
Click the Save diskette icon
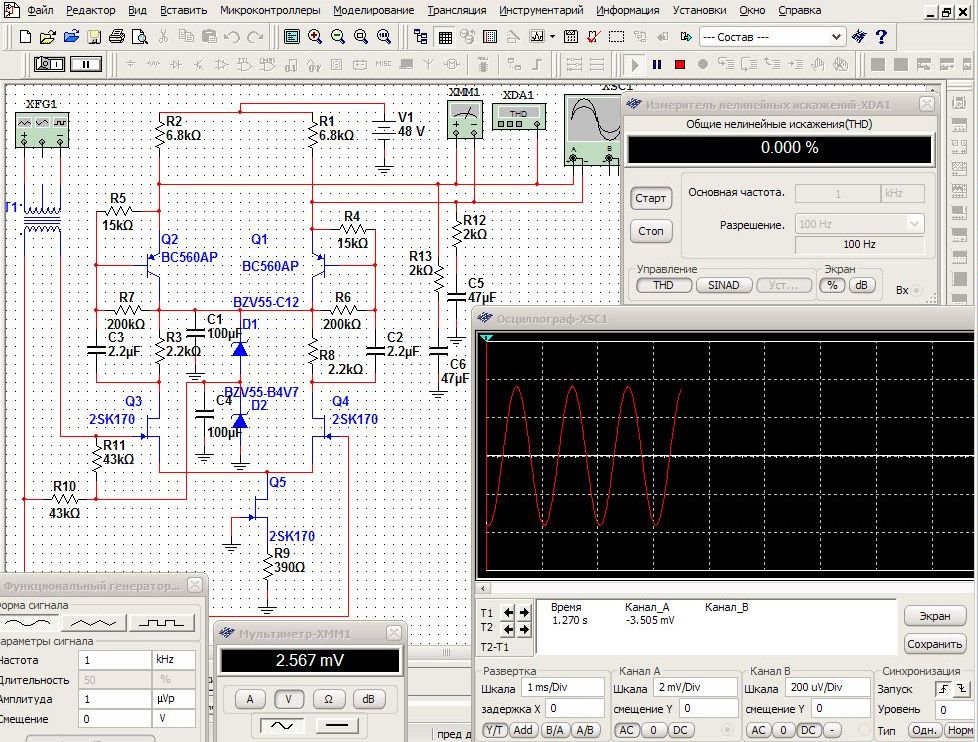tap(93, 37)
